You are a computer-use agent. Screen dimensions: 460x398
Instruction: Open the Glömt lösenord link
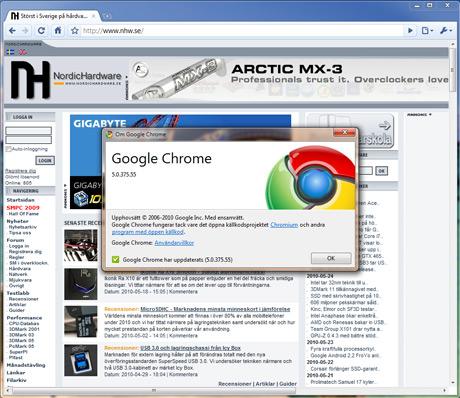[x=22, y=177]
